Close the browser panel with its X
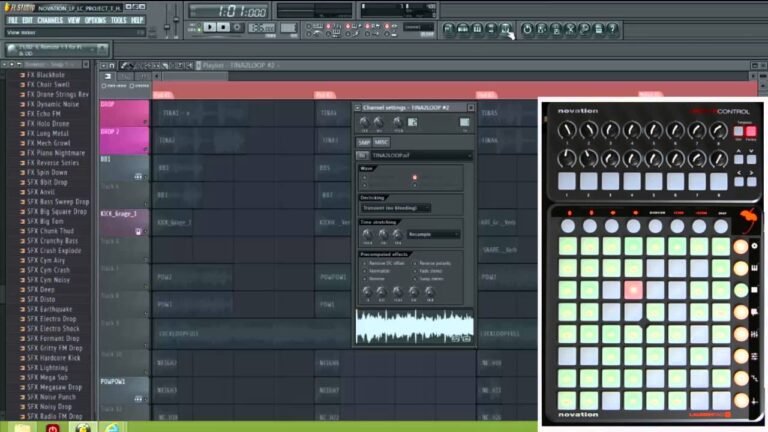This screenshot has height=432, width=768. click(86, 64)
